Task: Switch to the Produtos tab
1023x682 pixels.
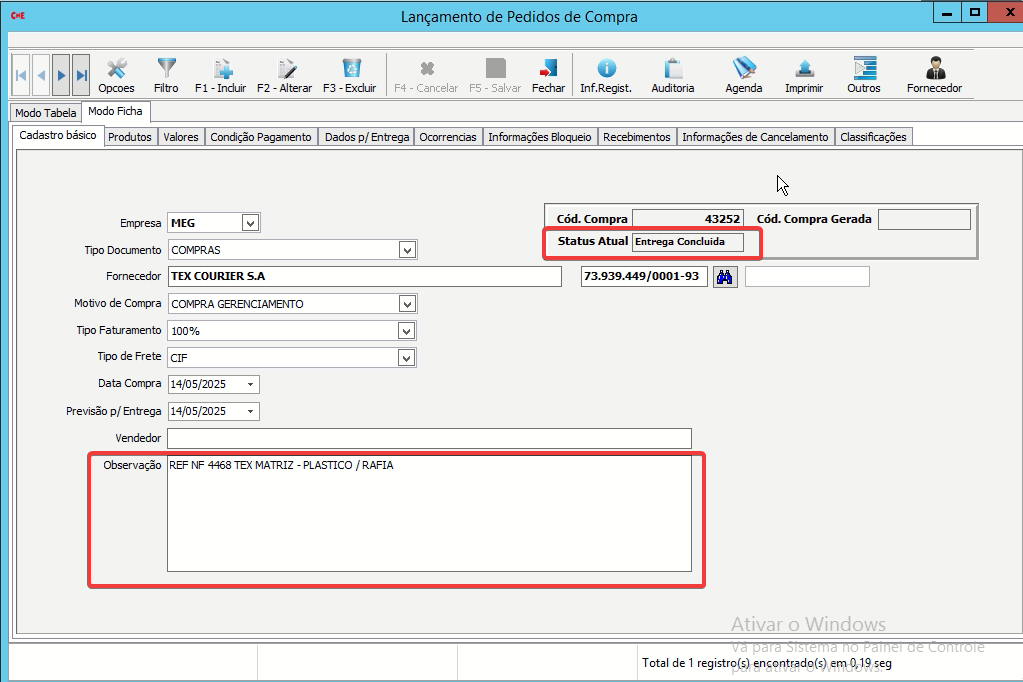Action: click(130, 137)
